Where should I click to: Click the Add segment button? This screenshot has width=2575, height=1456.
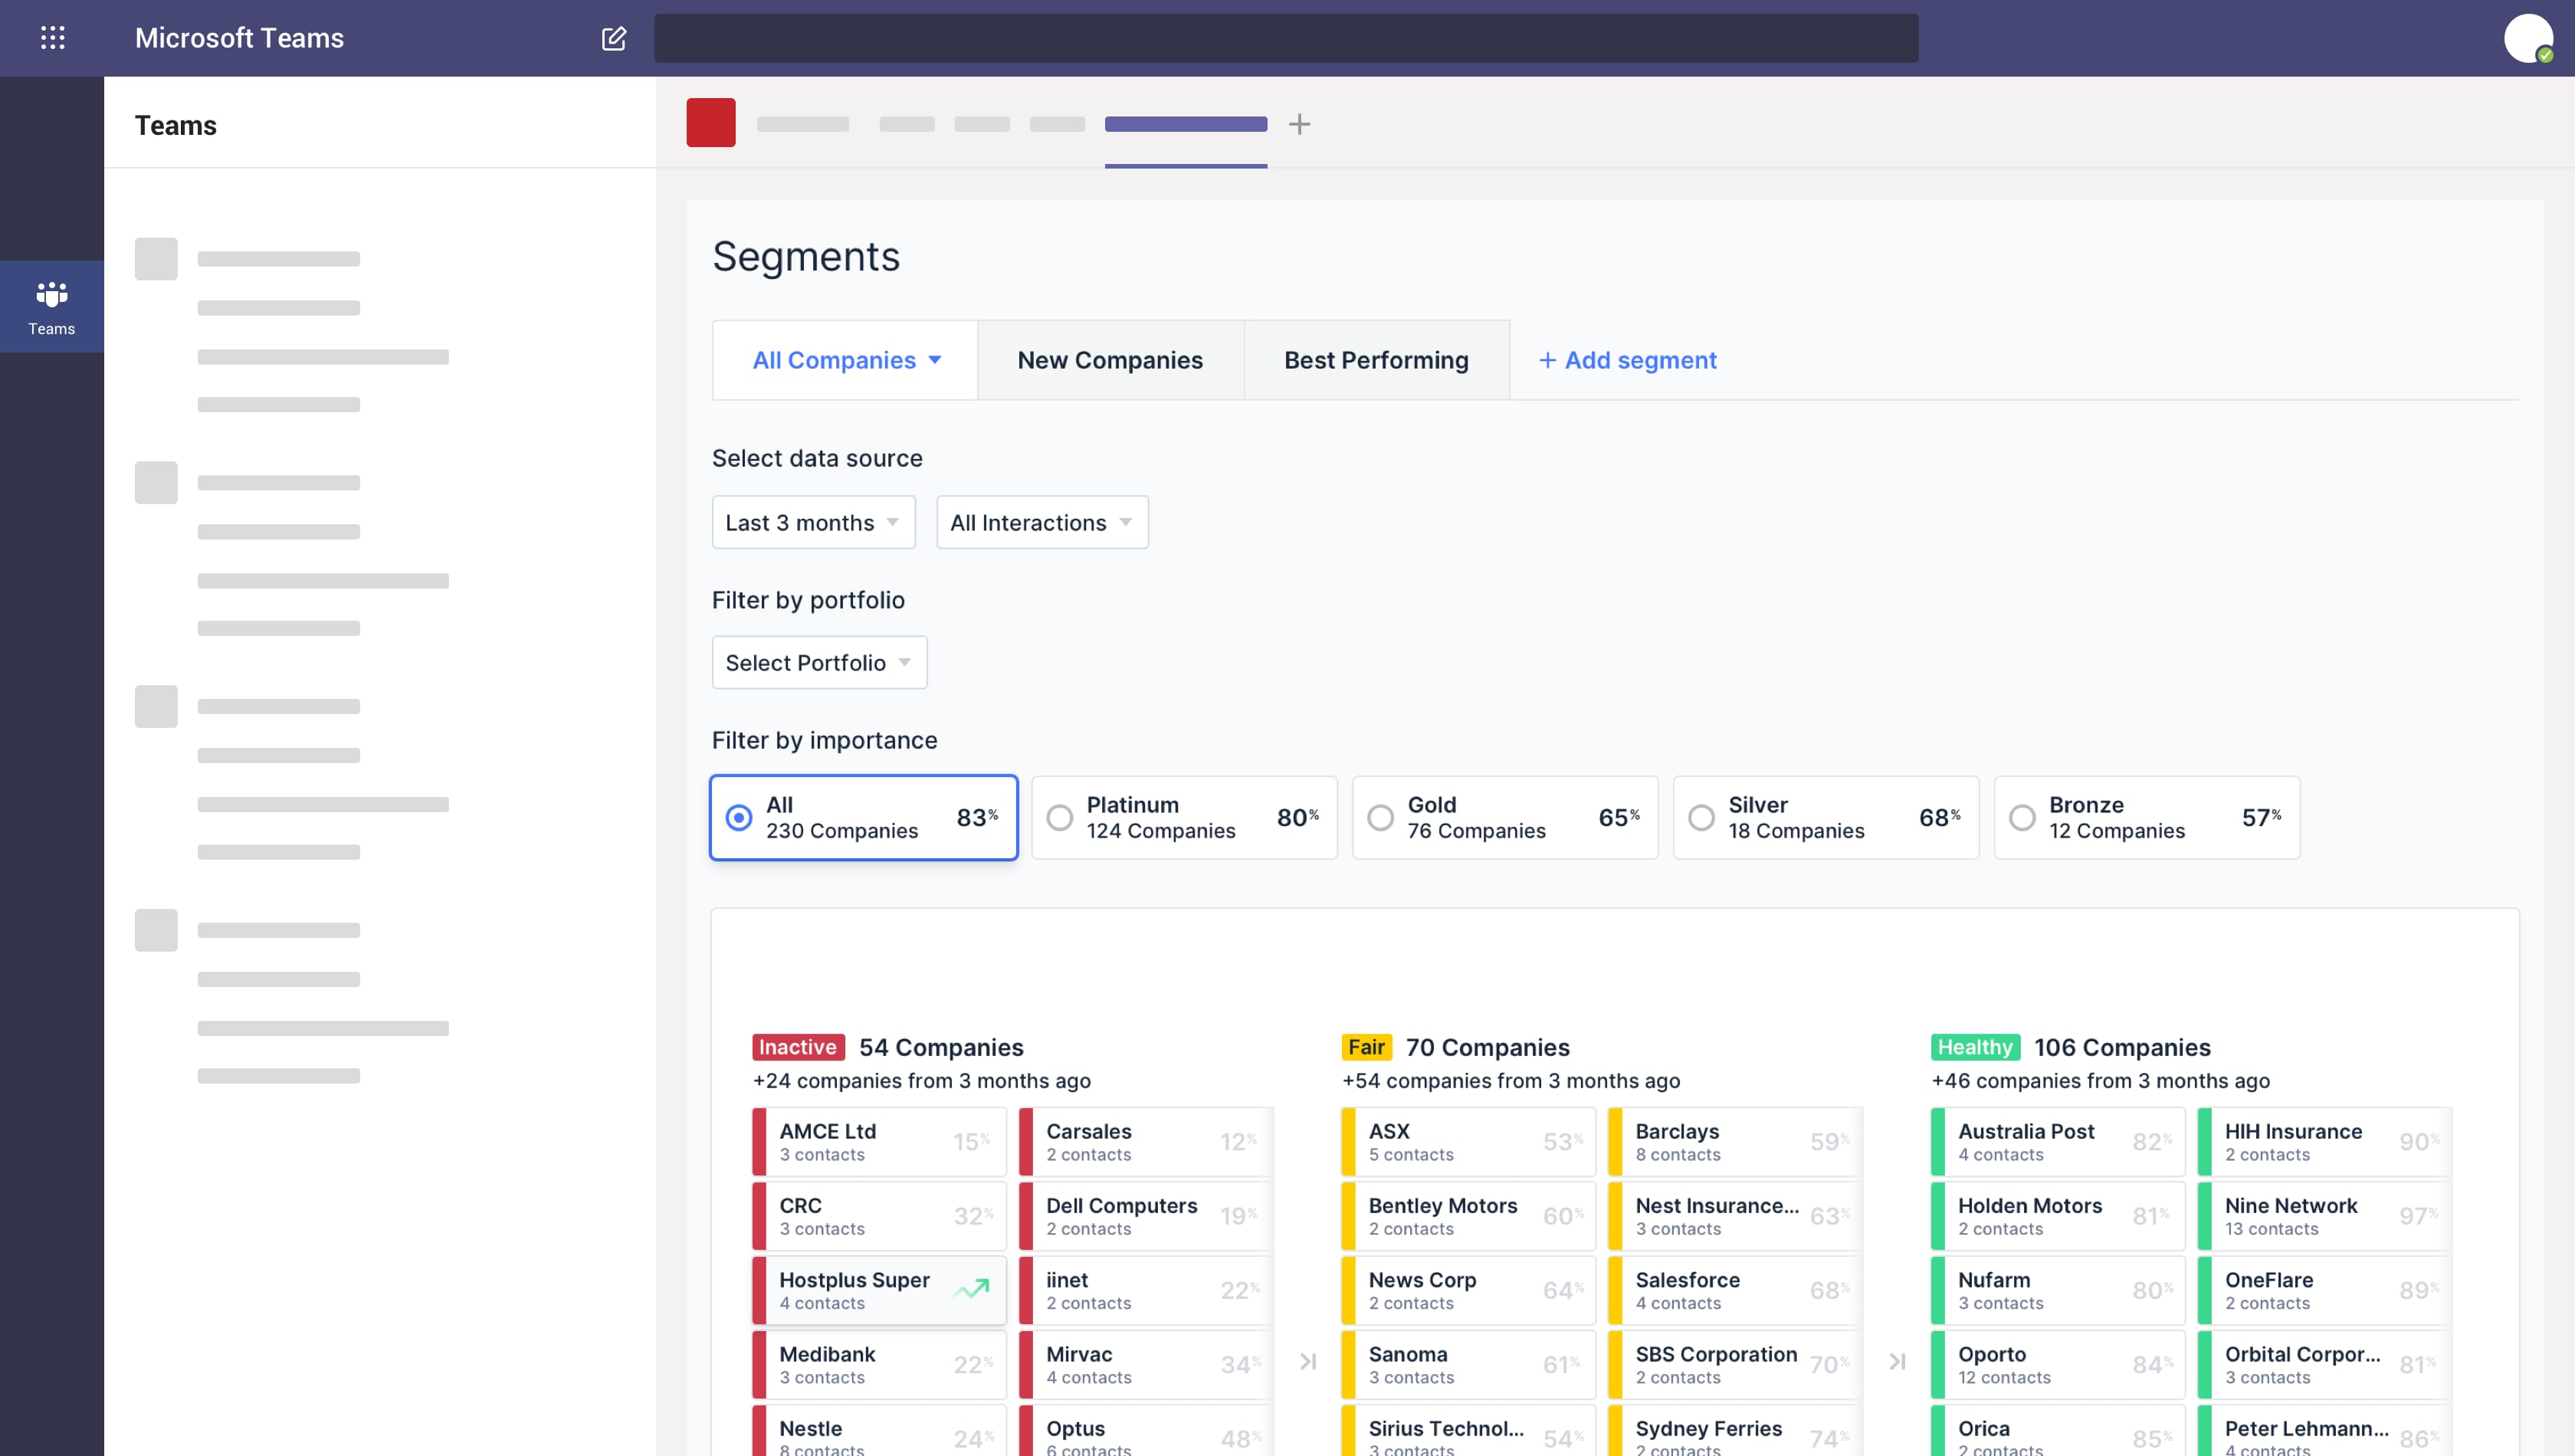[1627, 361]
